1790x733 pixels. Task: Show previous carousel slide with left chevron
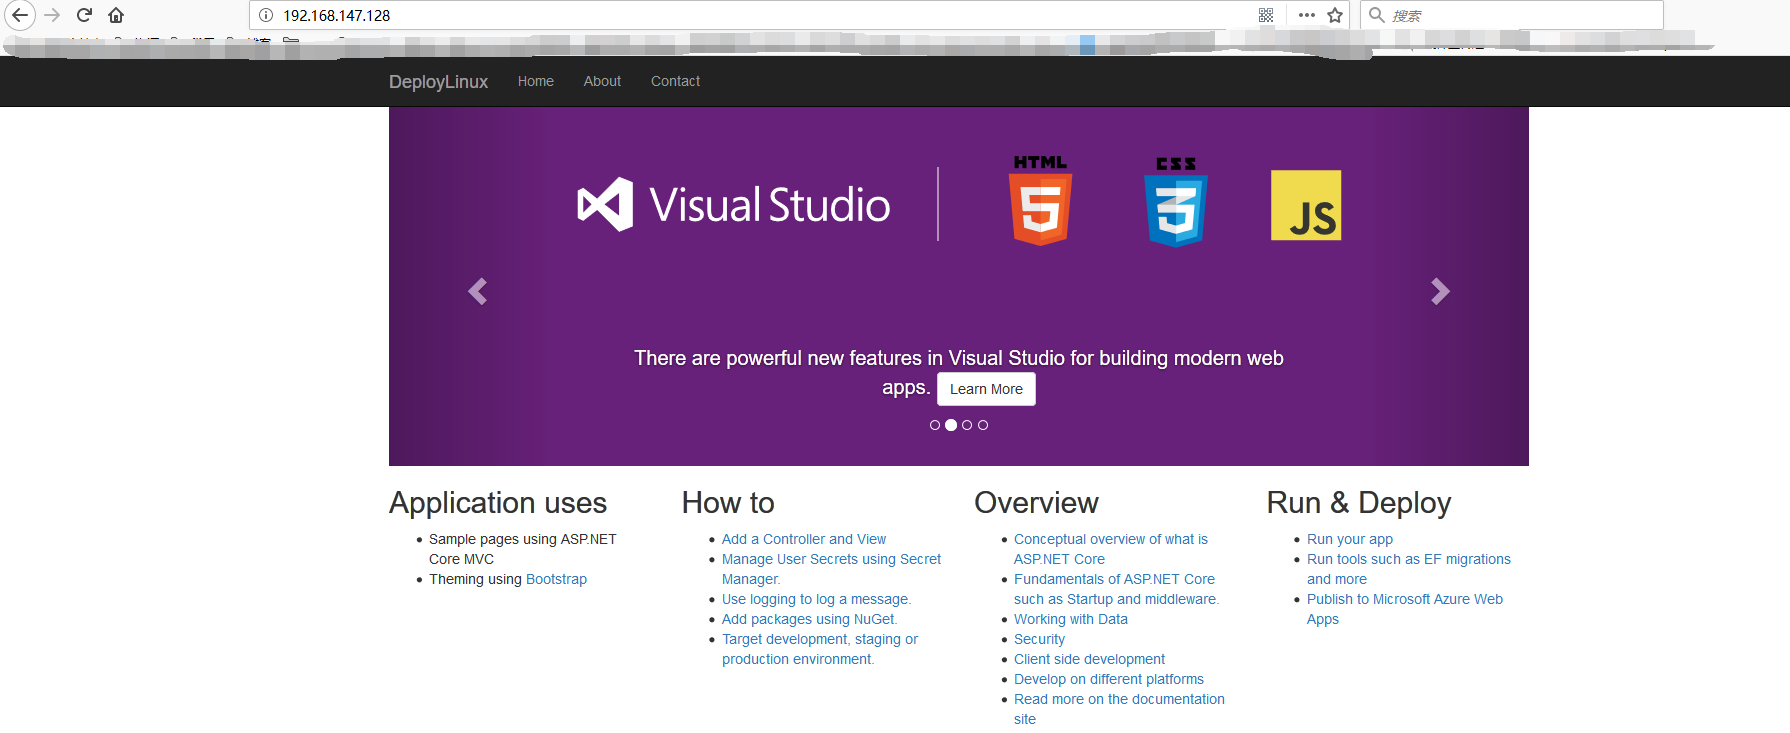coord(478,291)
